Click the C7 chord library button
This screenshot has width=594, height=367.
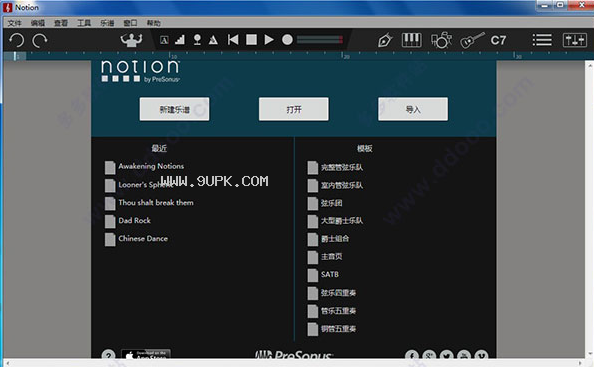coord(498,40)
